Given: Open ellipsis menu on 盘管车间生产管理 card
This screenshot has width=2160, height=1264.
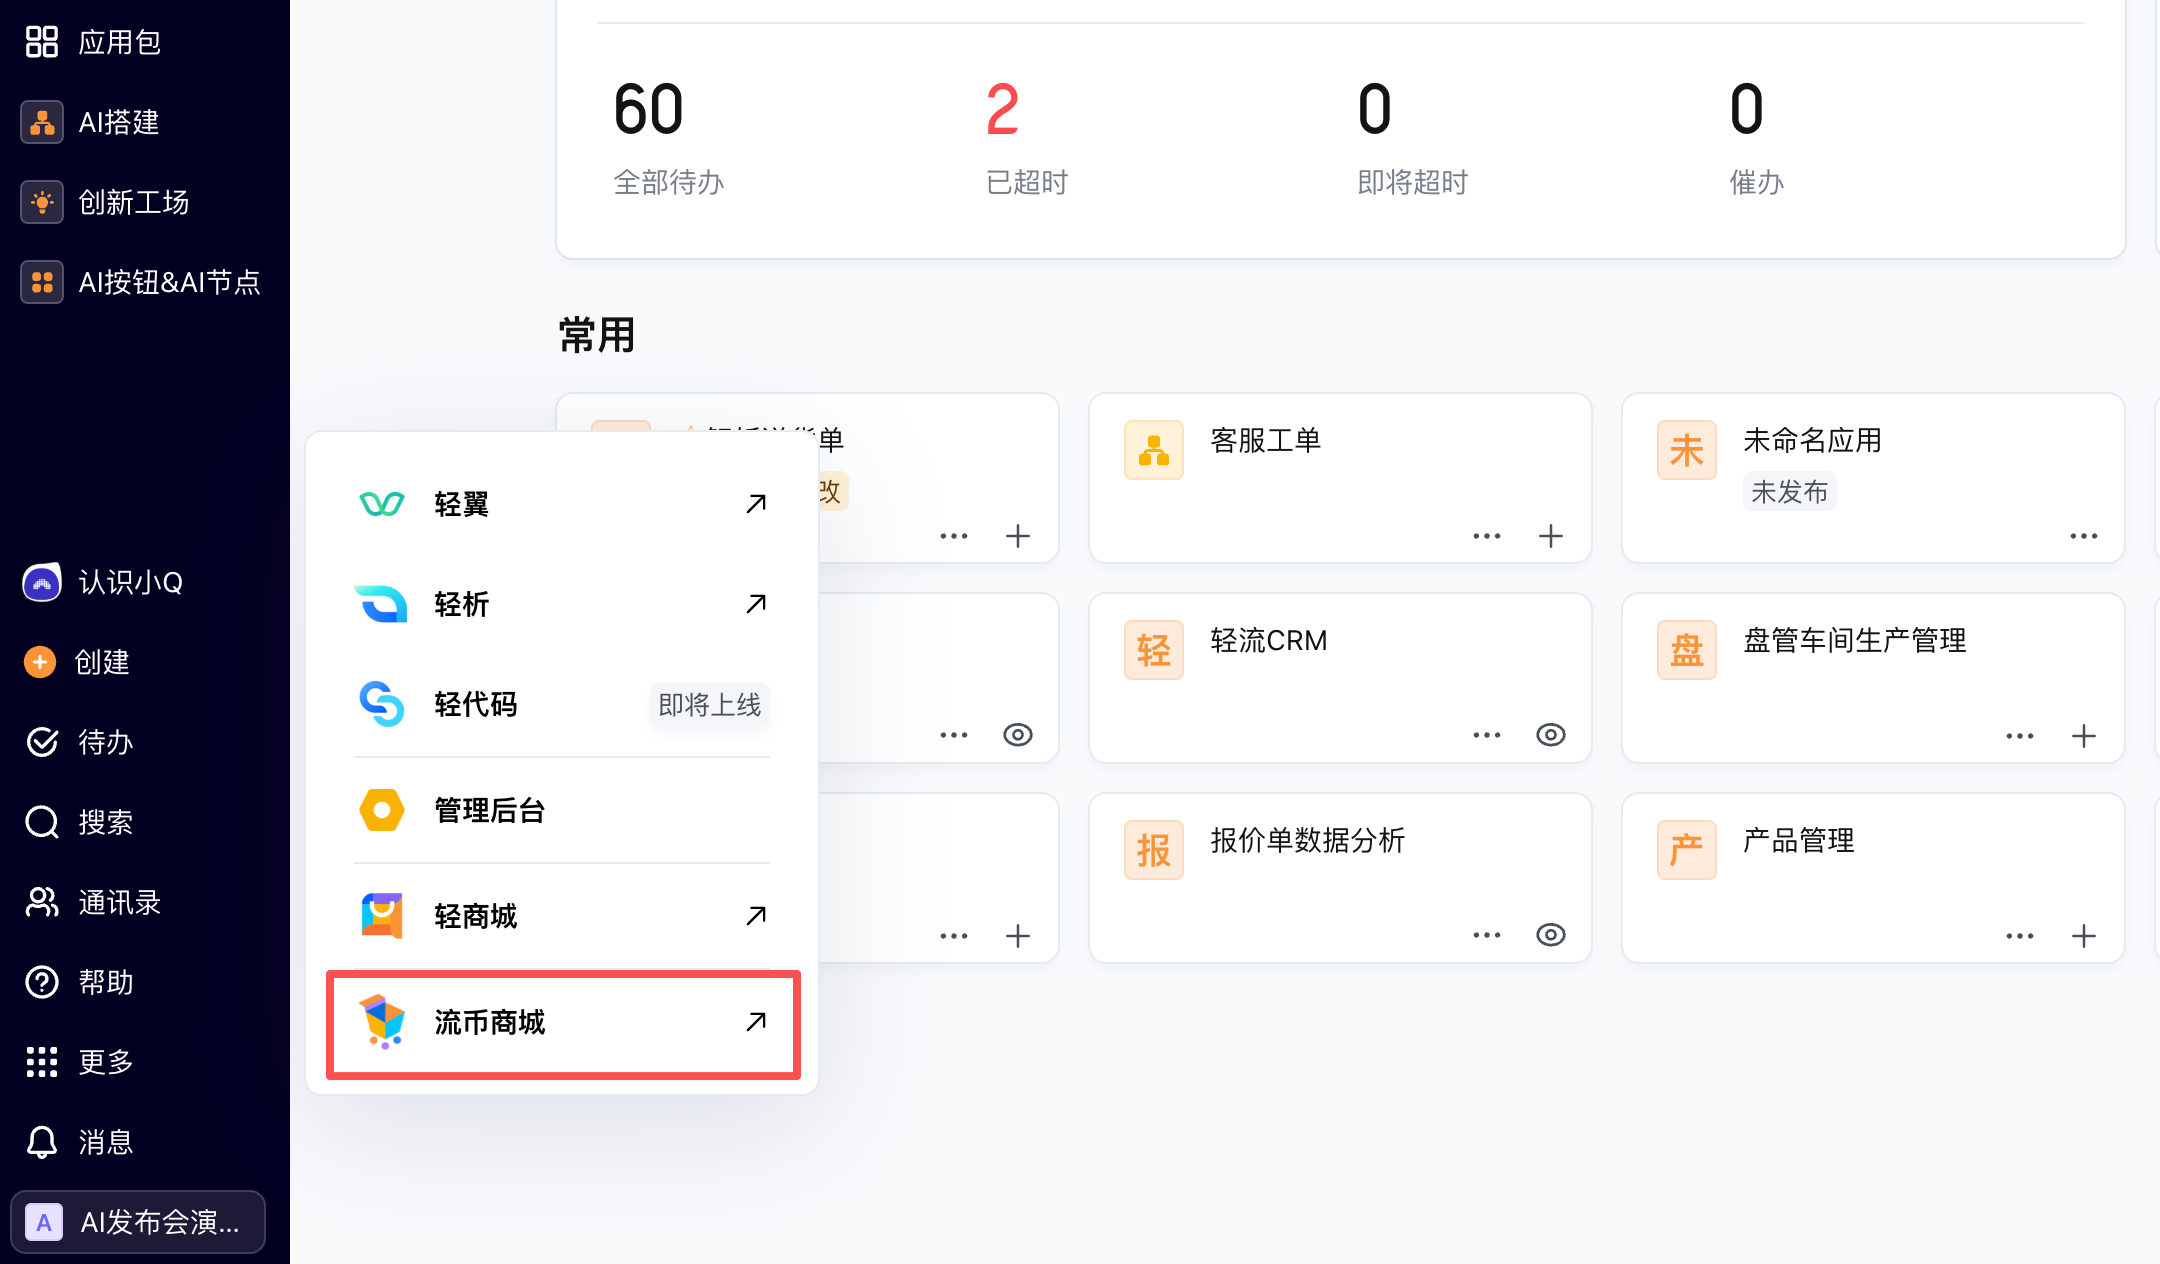Looking at the screenshot, I should point(2020,736).
